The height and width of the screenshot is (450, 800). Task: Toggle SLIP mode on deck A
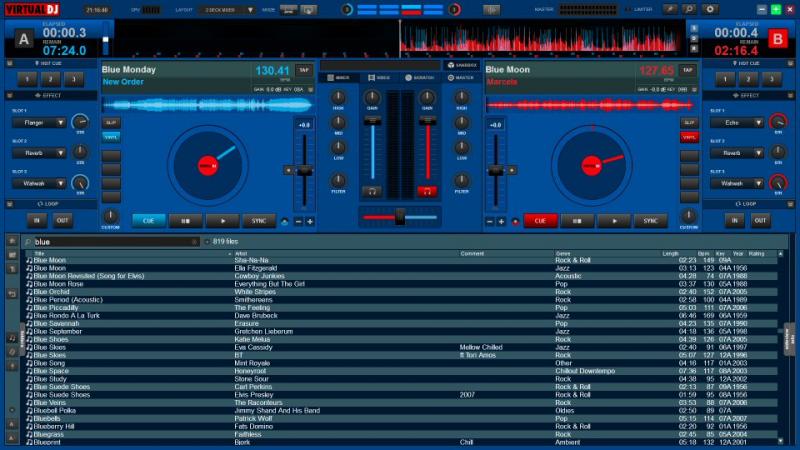coord(111,123)
